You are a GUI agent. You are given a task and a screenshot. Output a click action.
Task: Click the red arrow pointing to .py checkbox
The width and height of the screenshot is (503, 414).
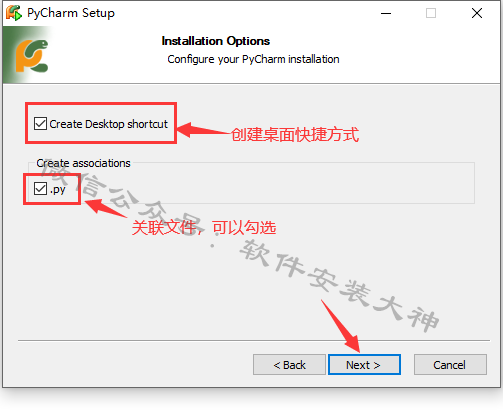point(106,208)
